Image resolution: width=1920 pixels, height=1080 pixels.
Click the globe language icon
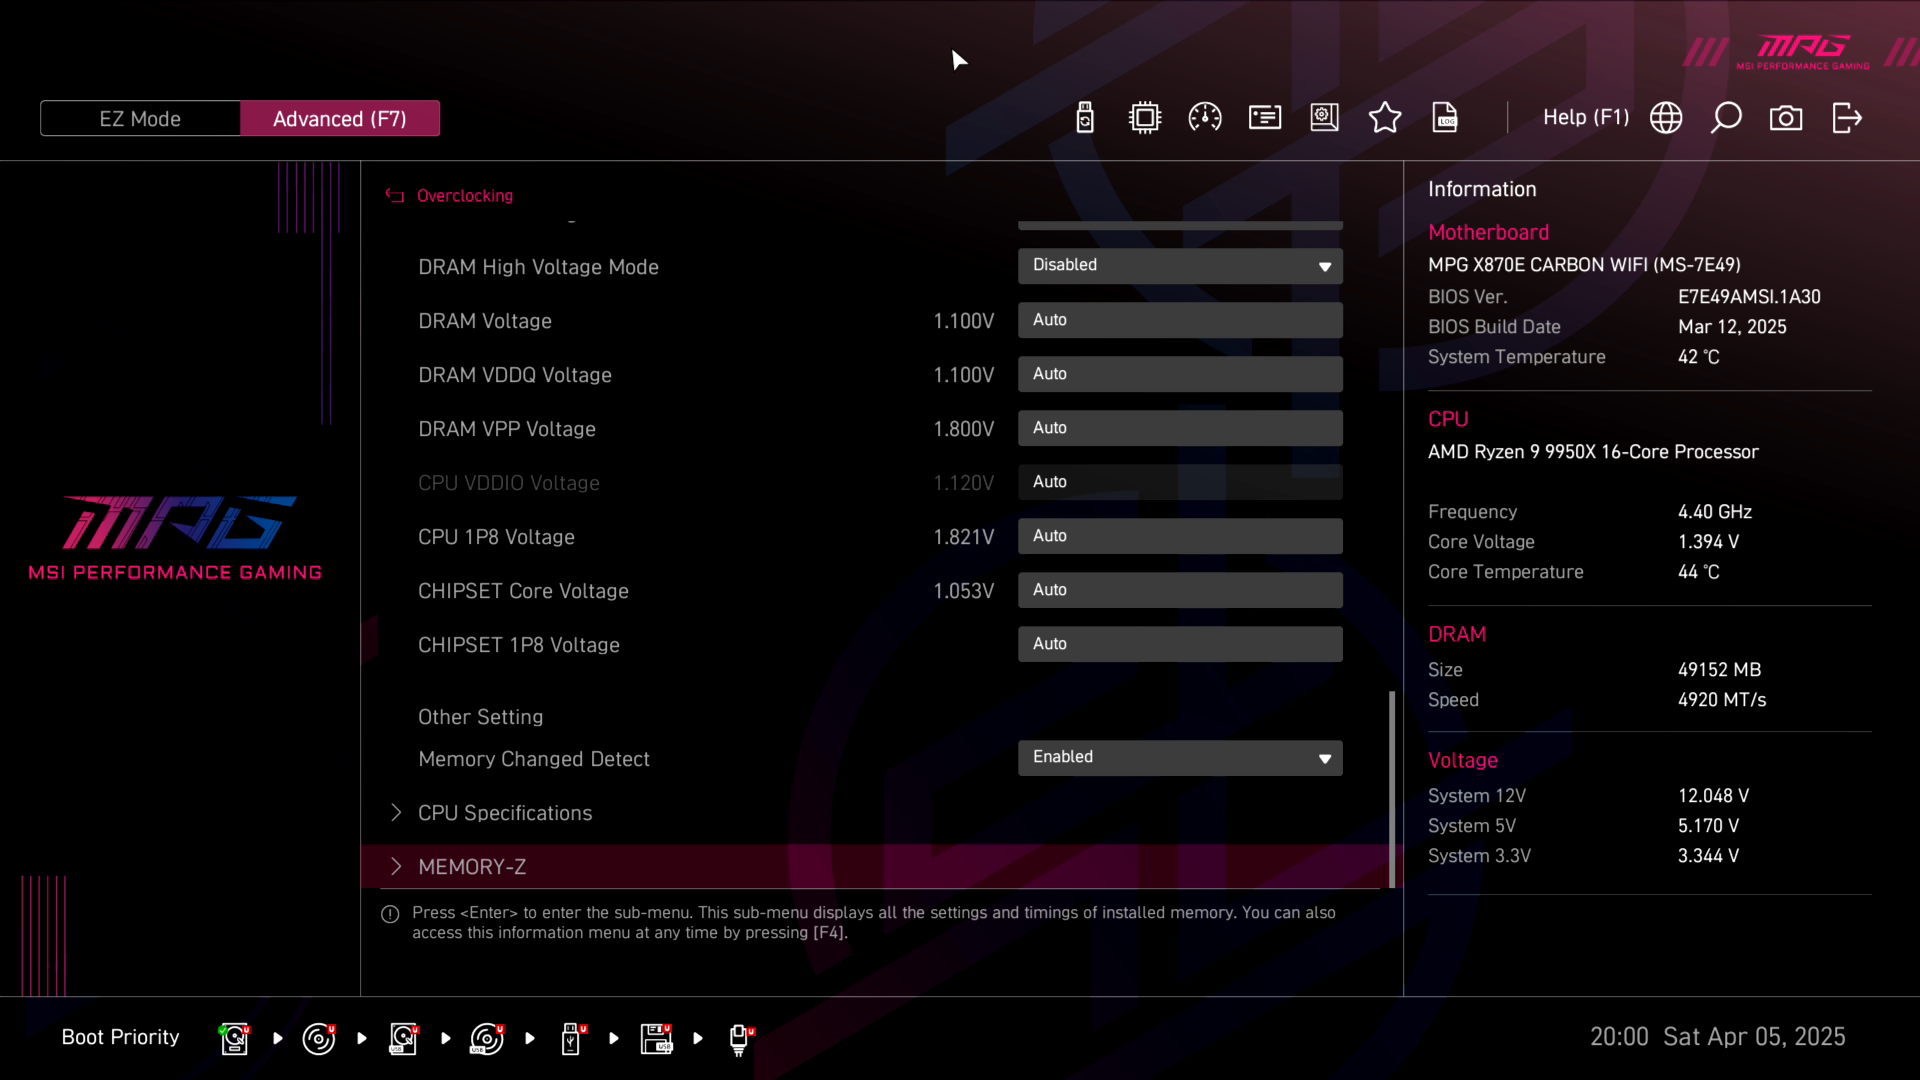coord(1665,118)
